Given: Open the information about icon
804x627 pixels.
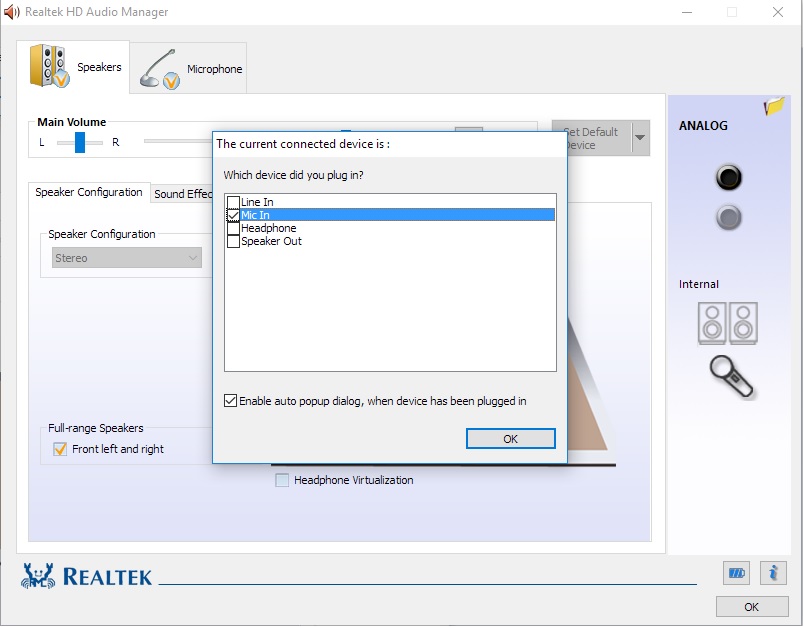Looking at the screenshot, I should [773, 573].
